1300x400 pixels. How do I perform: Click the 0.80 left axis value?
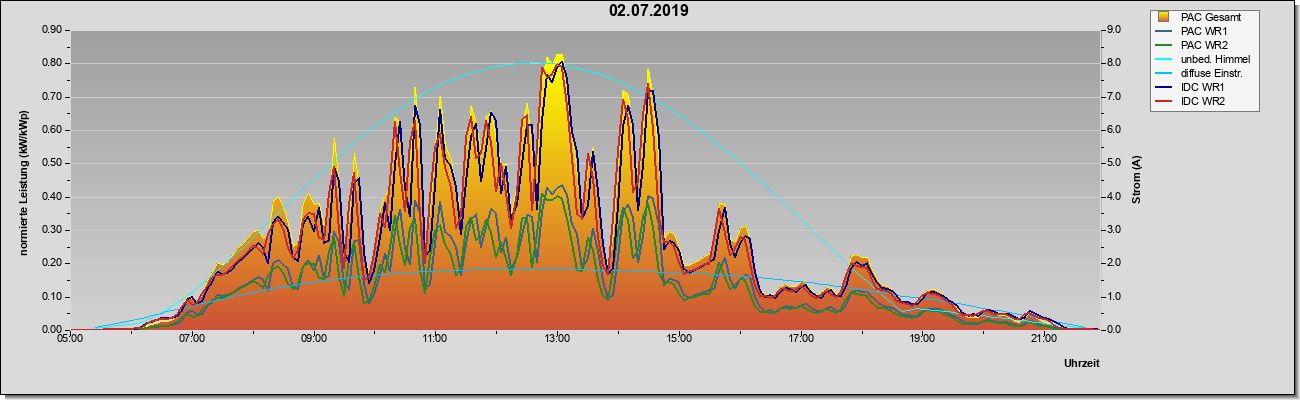click(52, 63)
